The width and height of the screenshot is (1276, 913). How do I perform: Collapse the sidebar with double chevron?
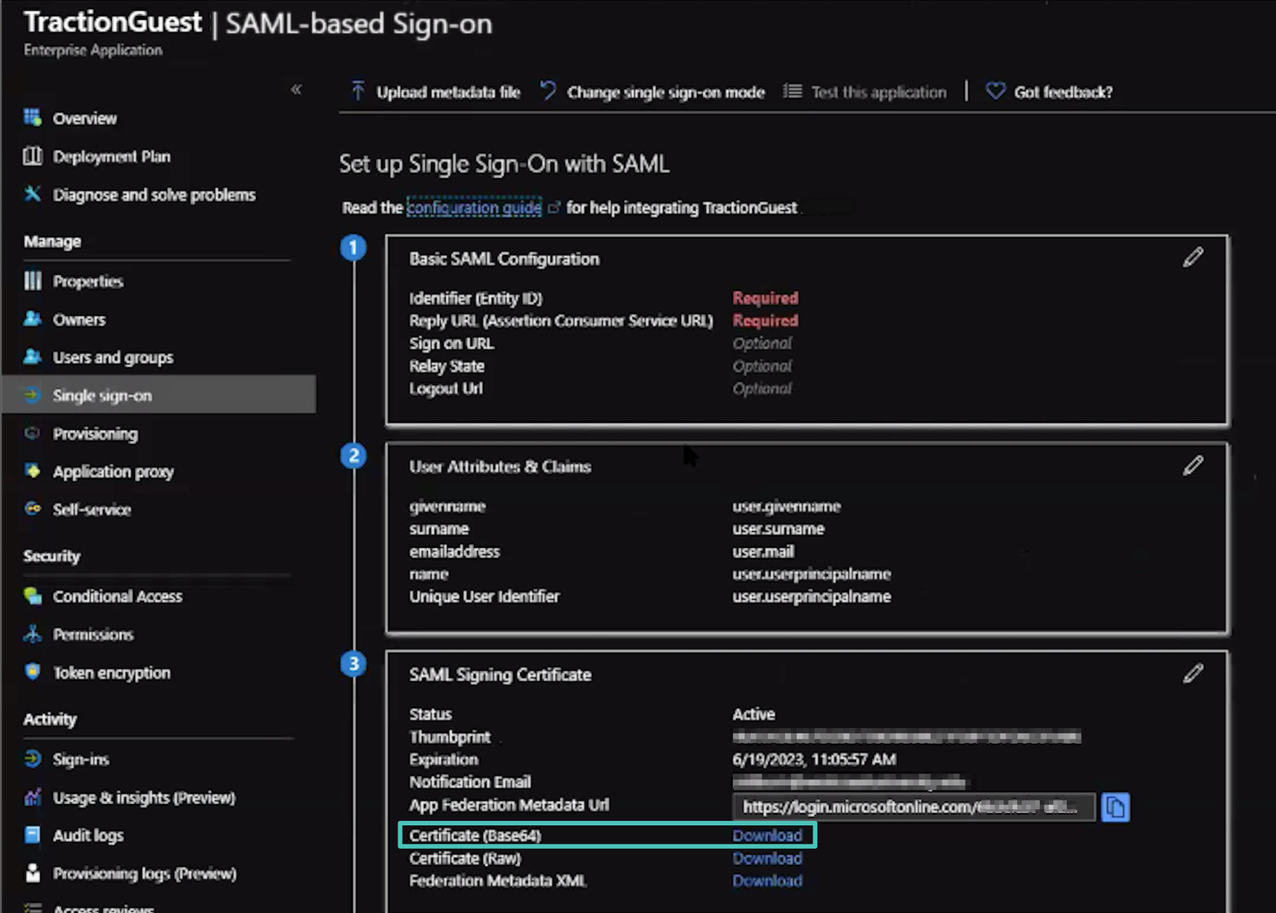click(x=296, y=89)
